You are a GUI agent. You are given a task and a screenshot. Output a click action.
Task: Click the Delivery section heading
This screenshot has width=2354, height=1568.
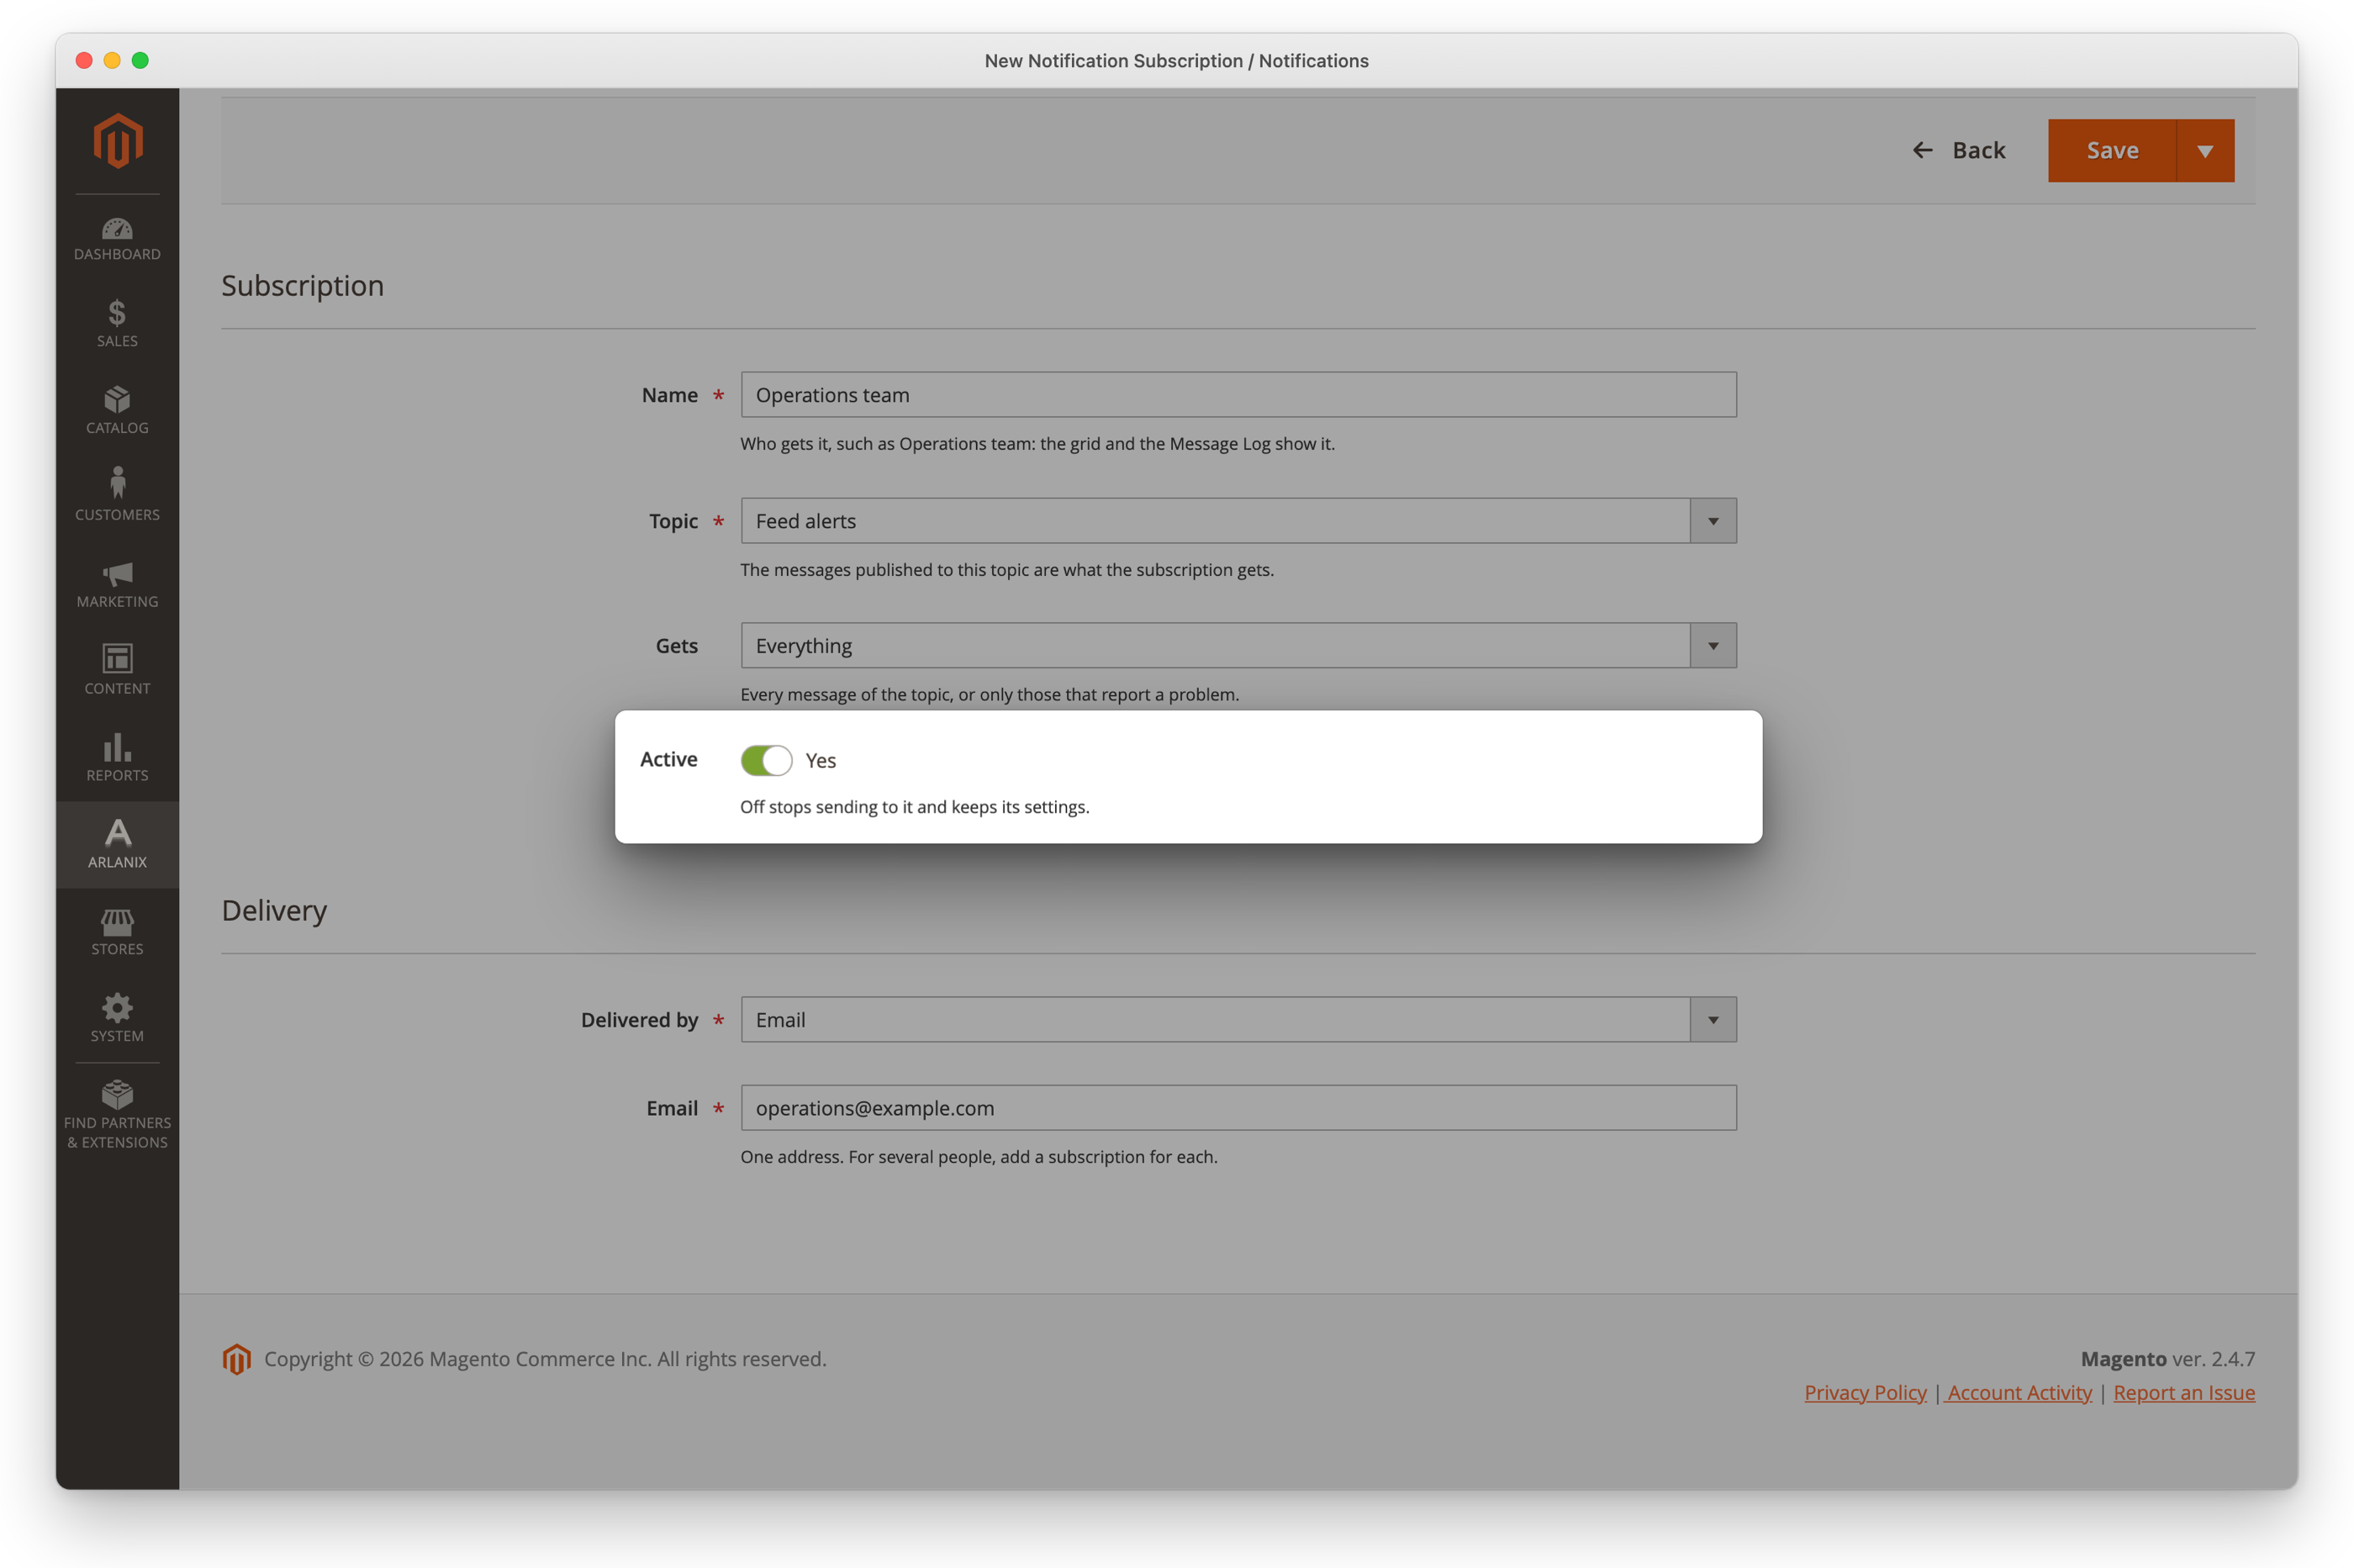pyautogui.click(x=274, y=911)
